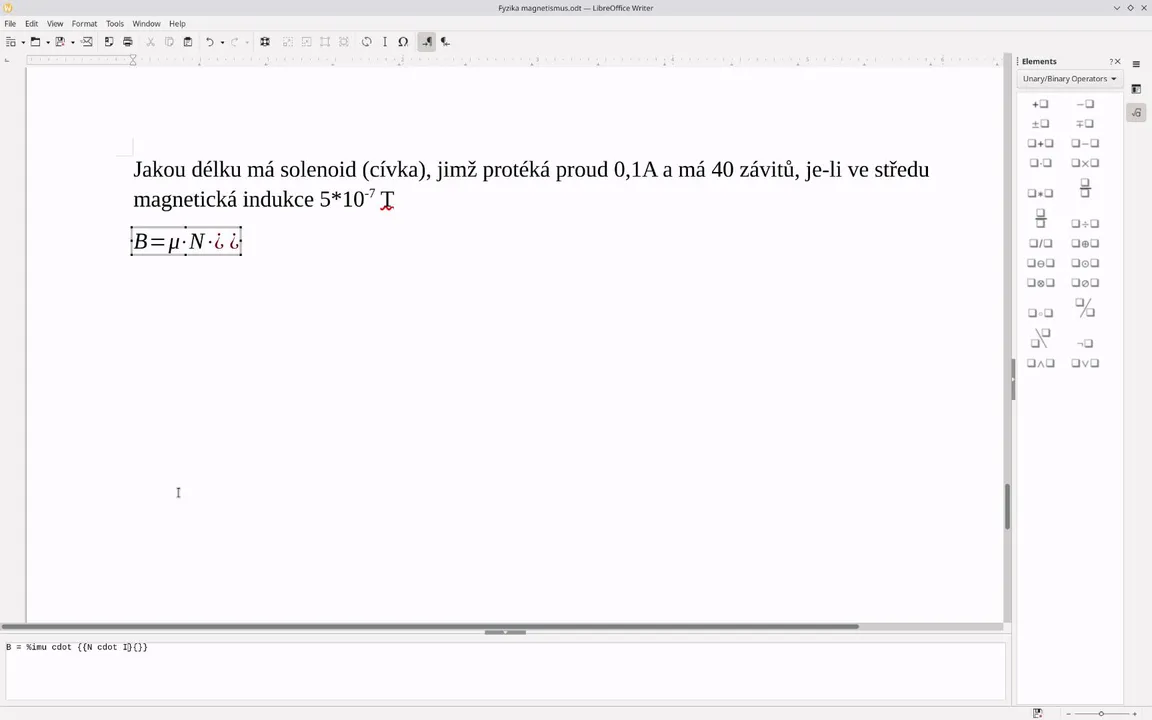1152x720 pixels.
Task: Insert the boolean NOT ¬ element
Action: pyautogui.click(x=1085, y=343)
